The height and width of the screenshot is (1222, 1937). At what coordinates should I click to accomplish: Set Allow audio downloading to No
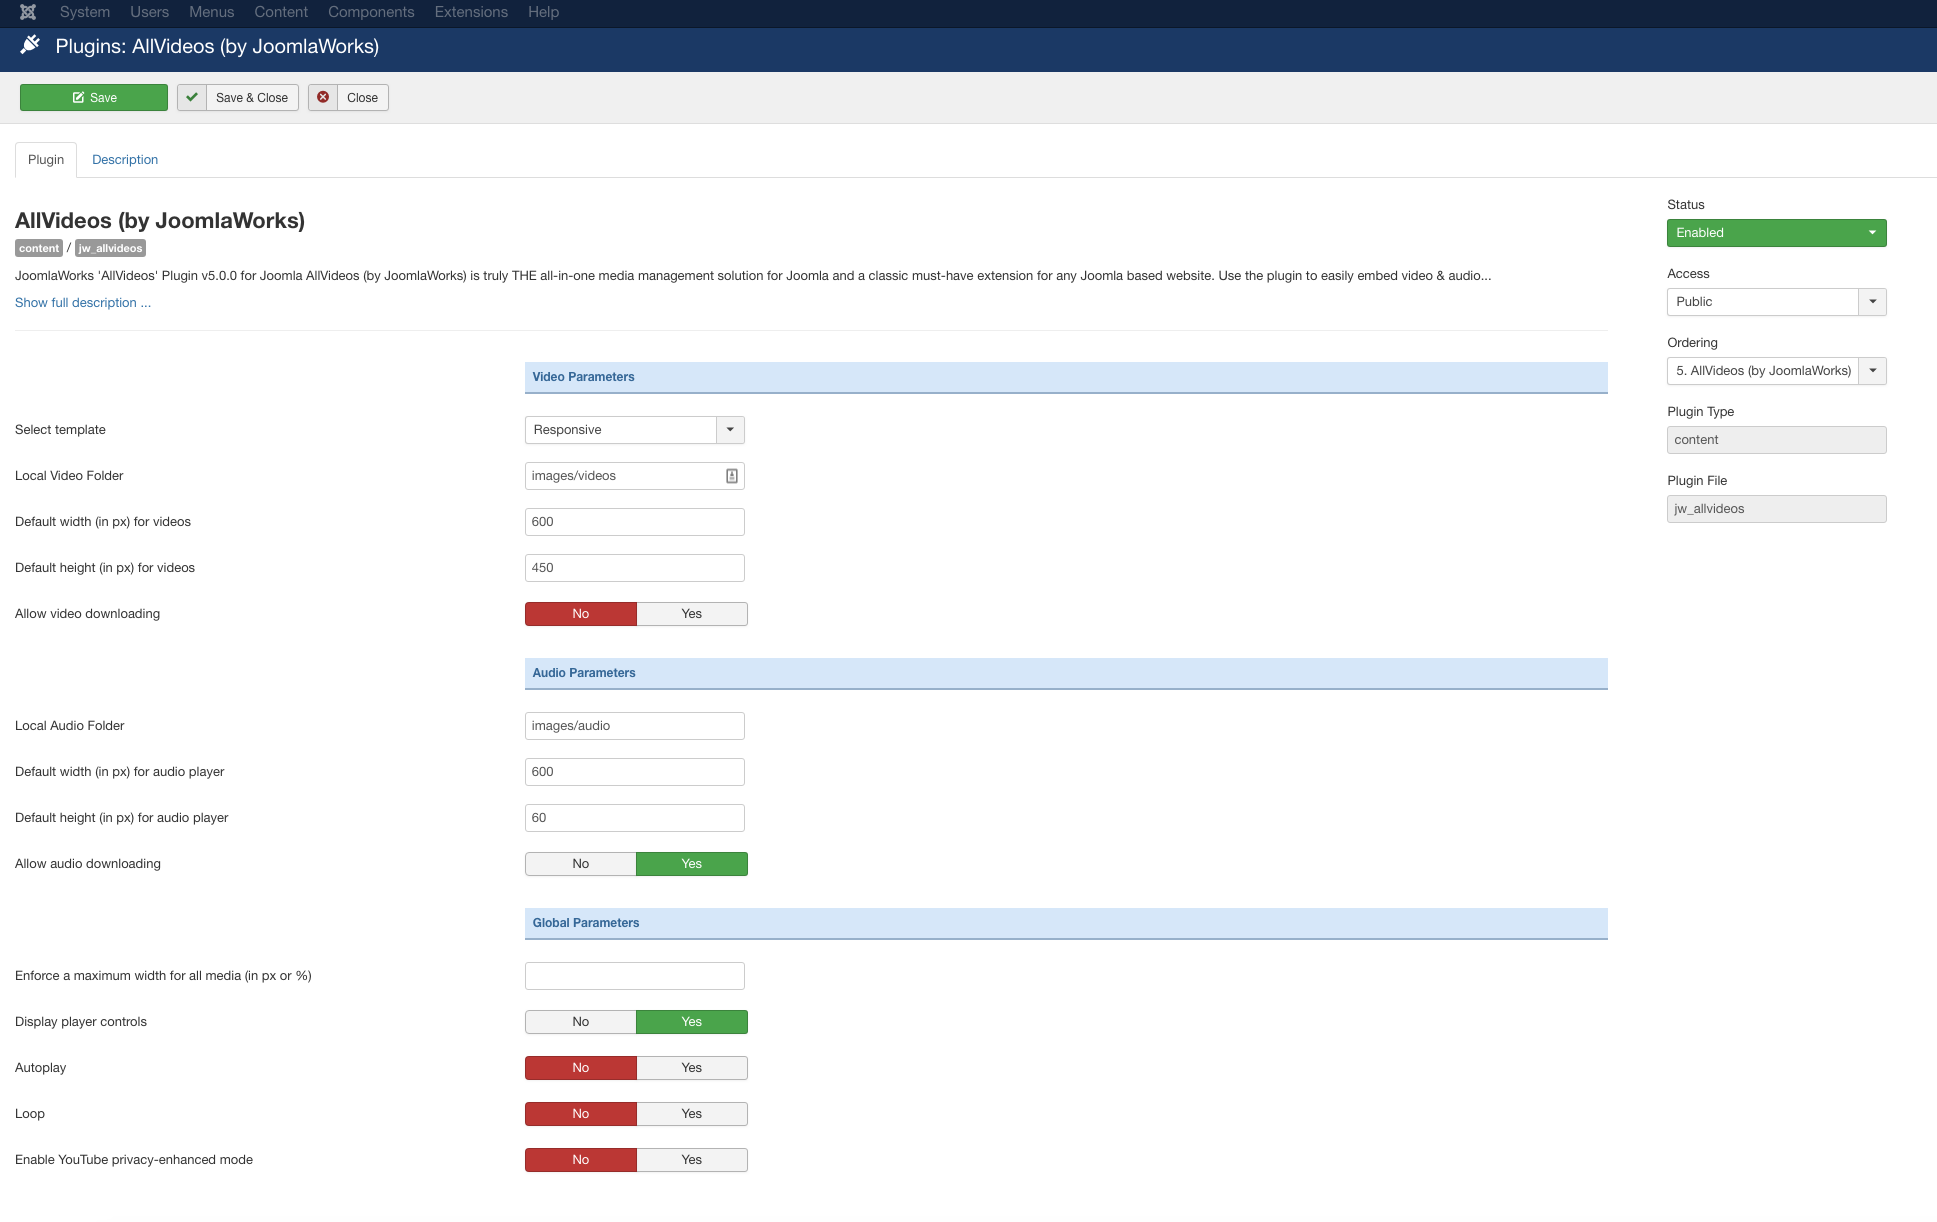pos(581,864)
